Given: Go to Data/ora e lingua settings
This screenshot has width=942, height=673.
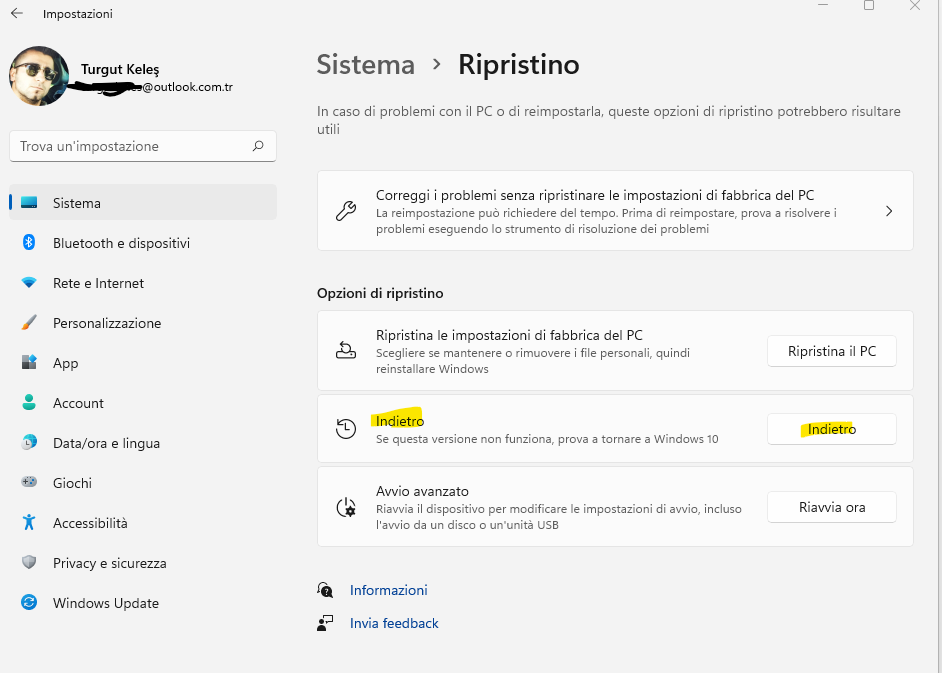Looking at the screenshot, I should tap(106, 443).
